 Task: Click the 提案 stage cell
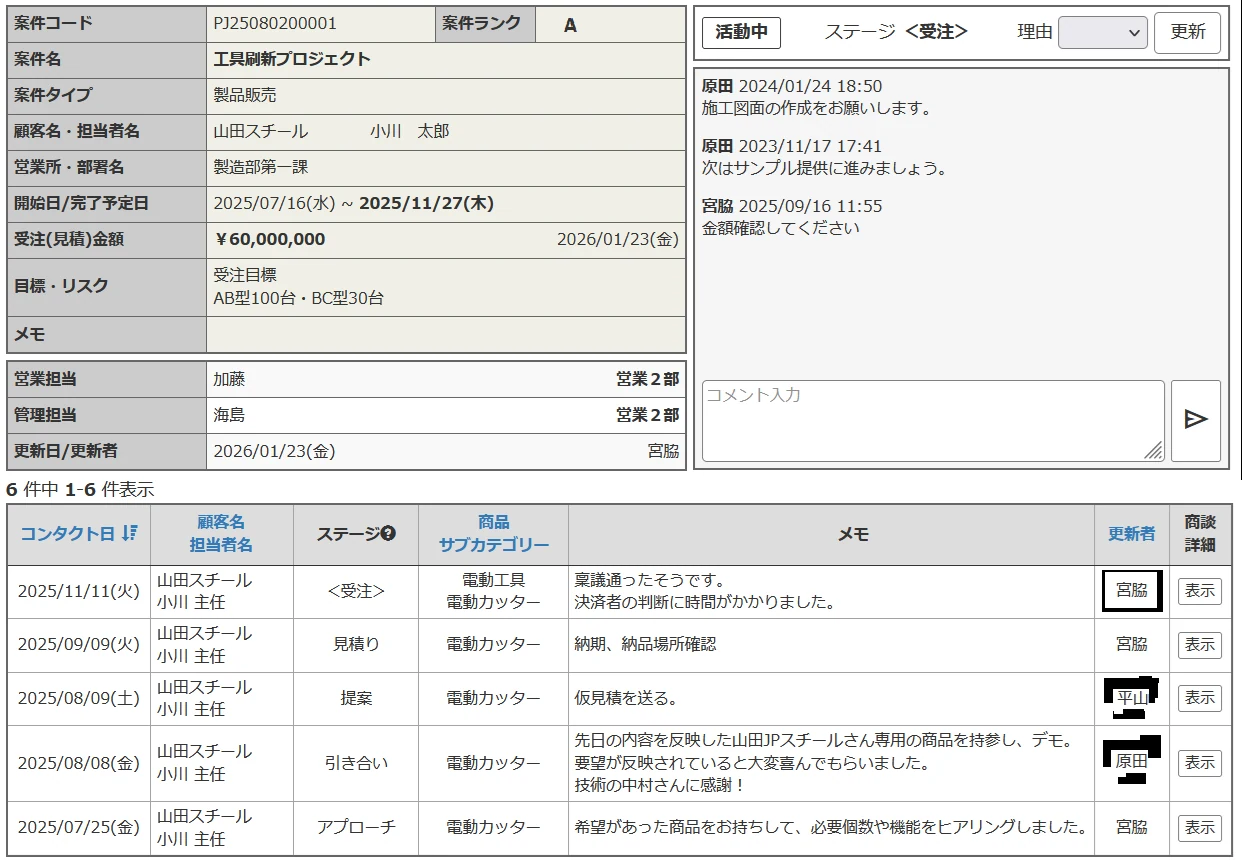[356, 698]
